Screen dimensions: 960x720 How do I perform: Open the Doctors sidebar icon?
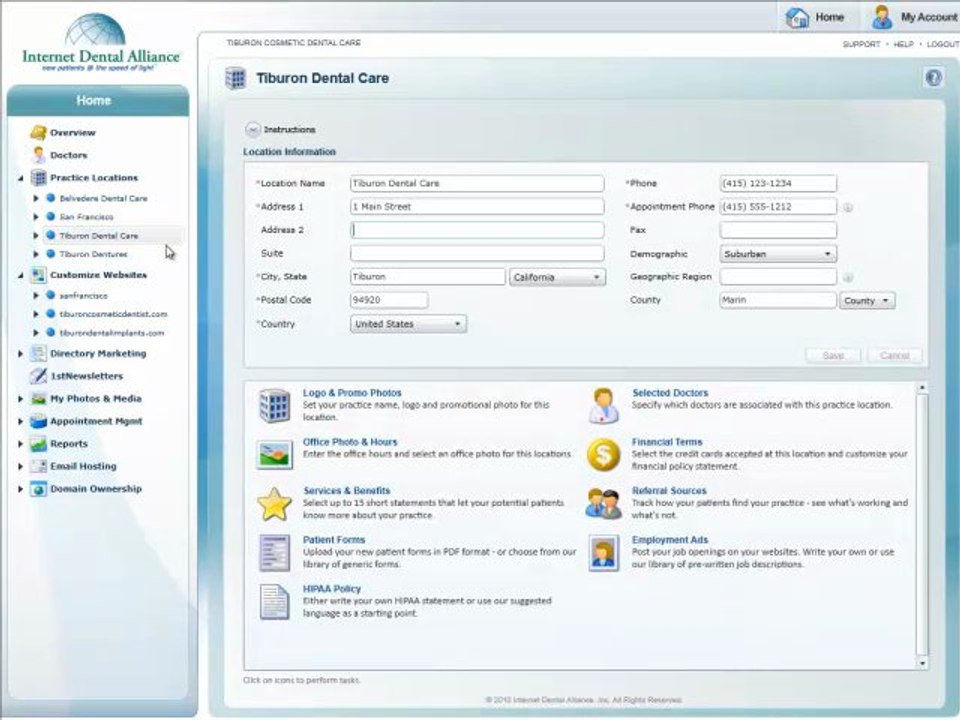point(39,155)
